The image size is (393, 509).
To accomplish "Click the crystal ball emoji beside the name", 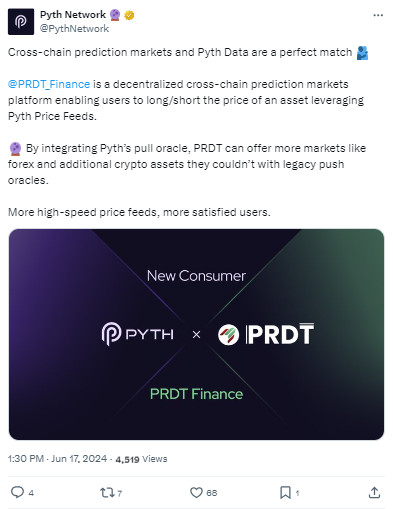I will click(x=115, y=15).
